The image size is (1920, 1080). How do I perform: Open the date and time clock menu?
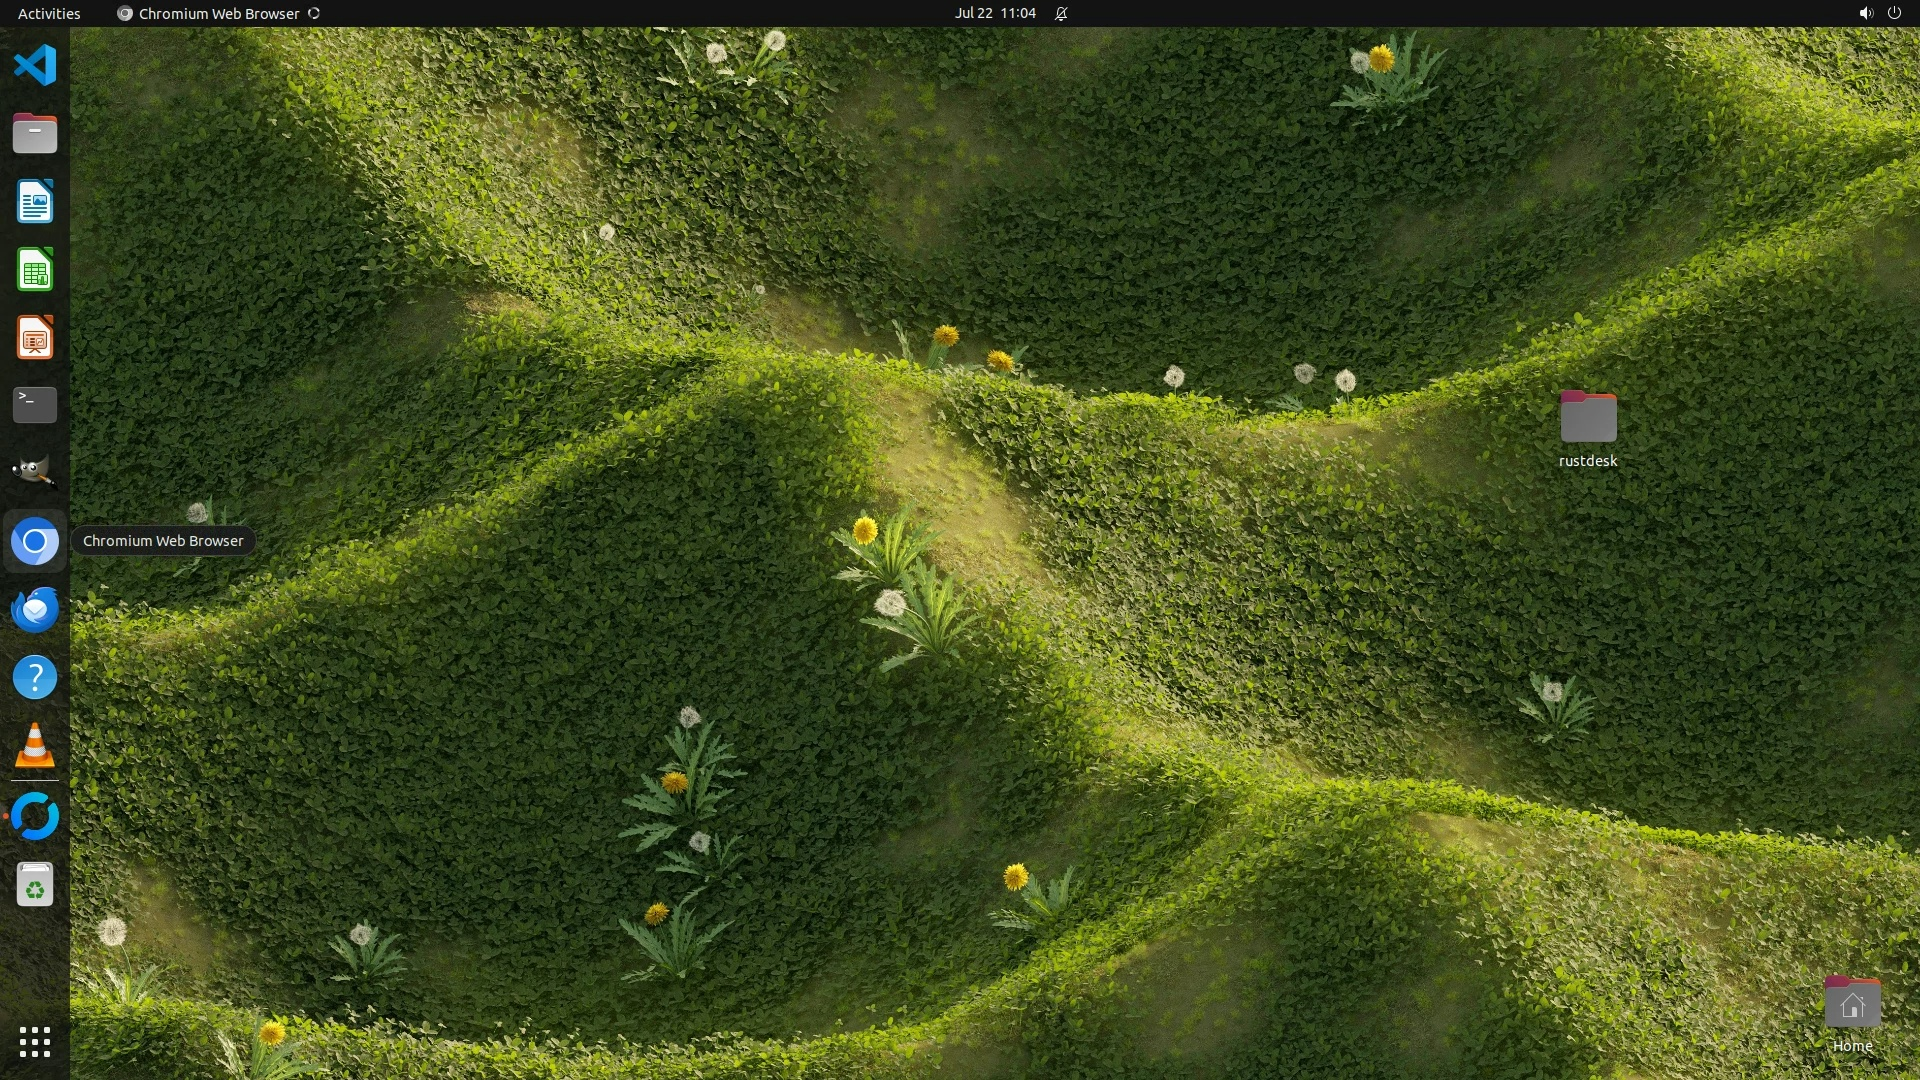pyautogui.click(x=995, y=13)
